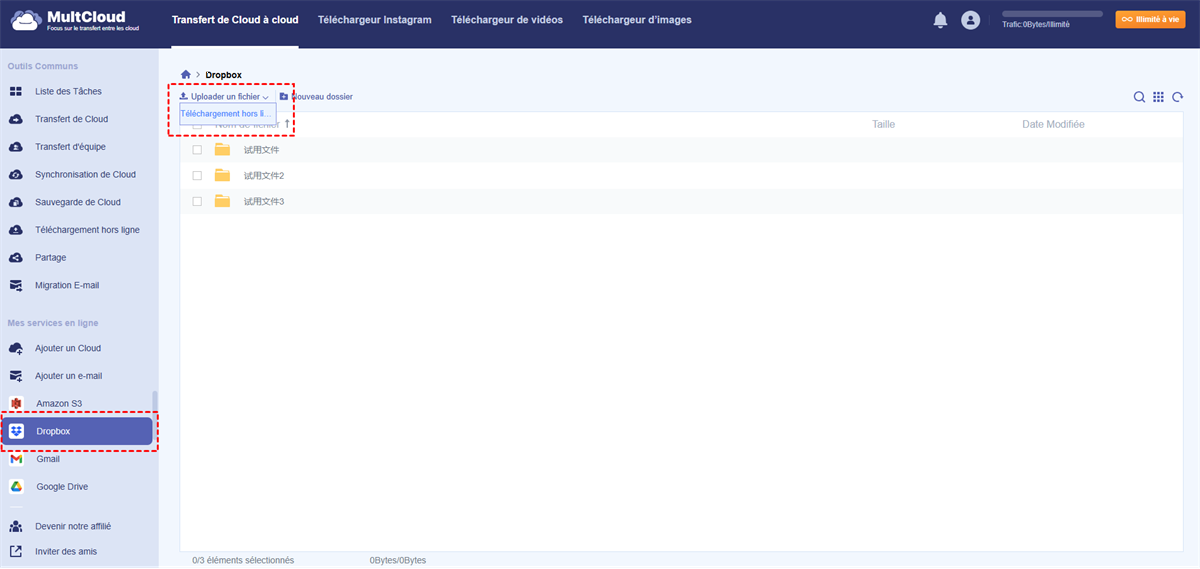Screen dimensions: 1200x569
Task: Click the Transfert d'équipe sidebar icon
Action: (16, 147)
